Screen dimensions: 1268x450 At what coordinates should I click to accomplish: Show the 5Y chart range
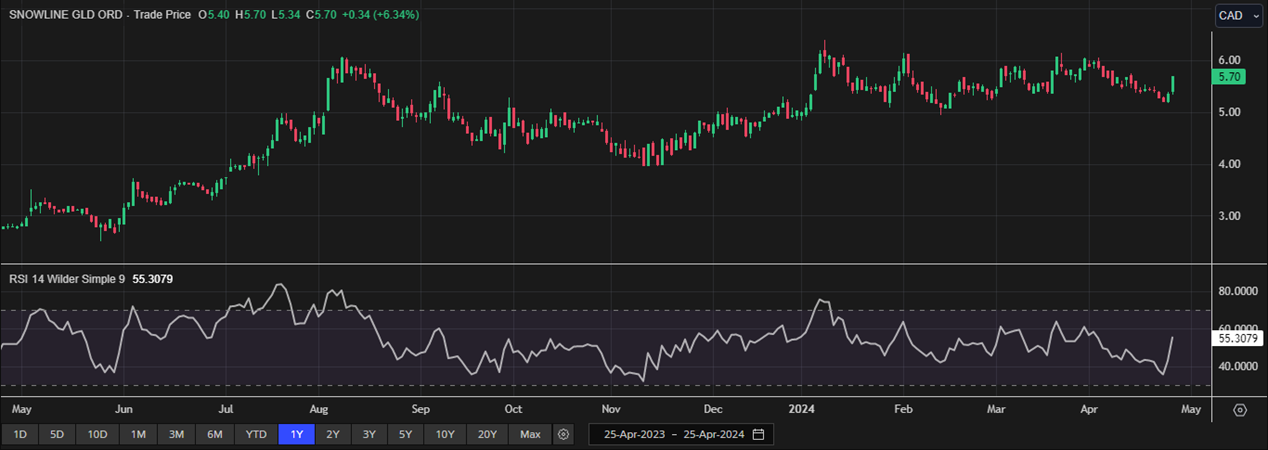click(405, 435)
